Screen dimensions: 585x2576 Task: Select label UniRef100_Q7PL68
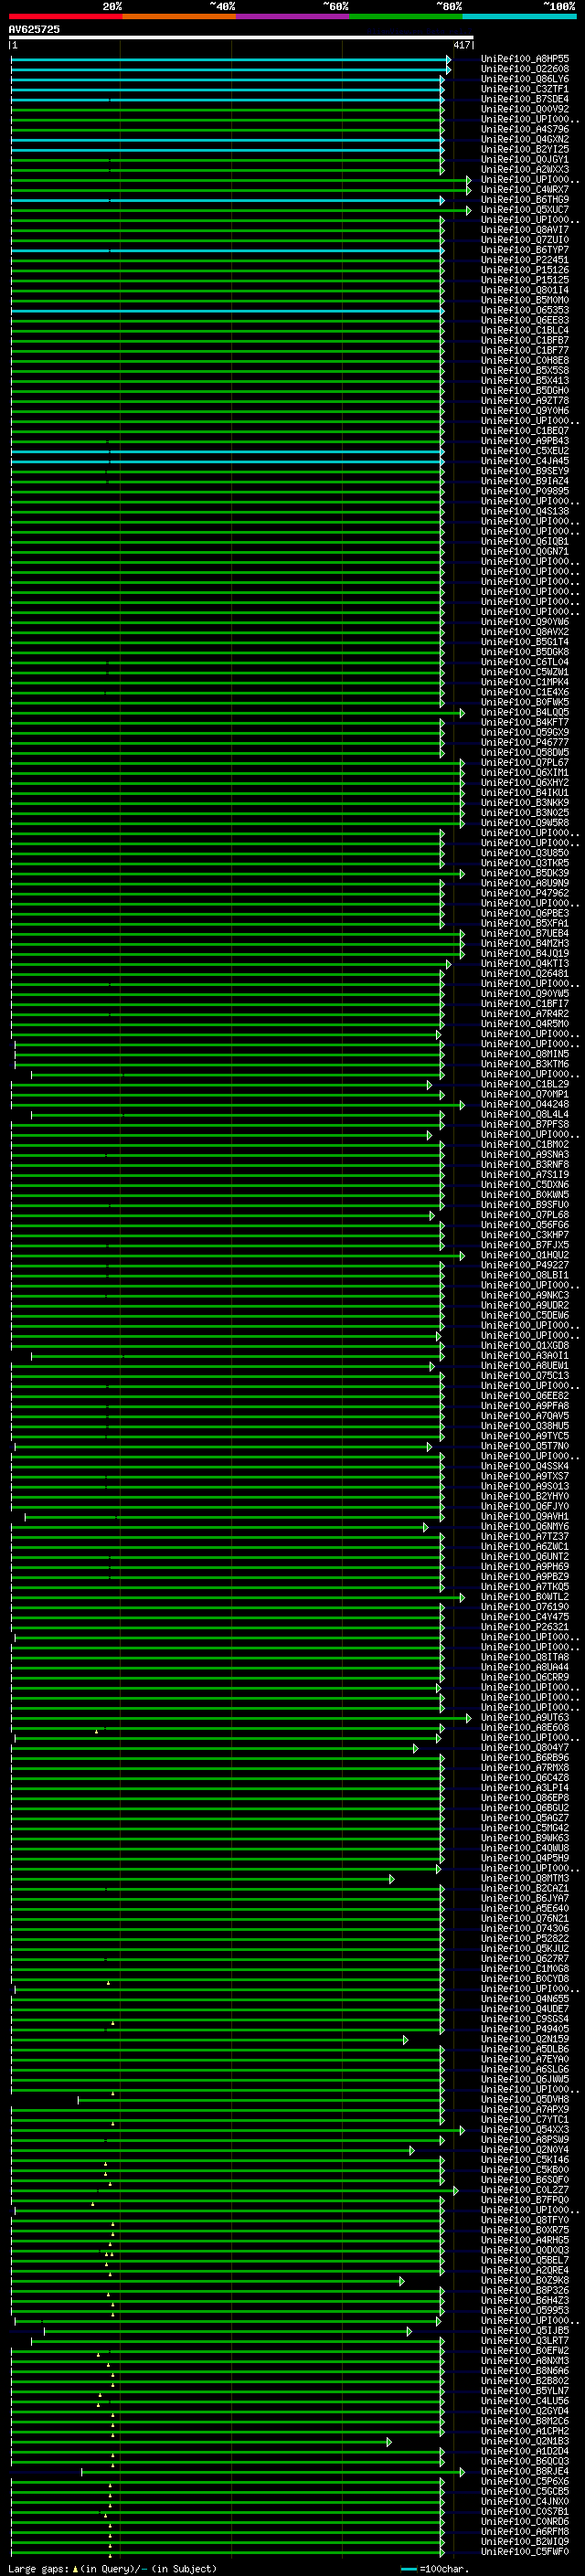pos(525,1216)
